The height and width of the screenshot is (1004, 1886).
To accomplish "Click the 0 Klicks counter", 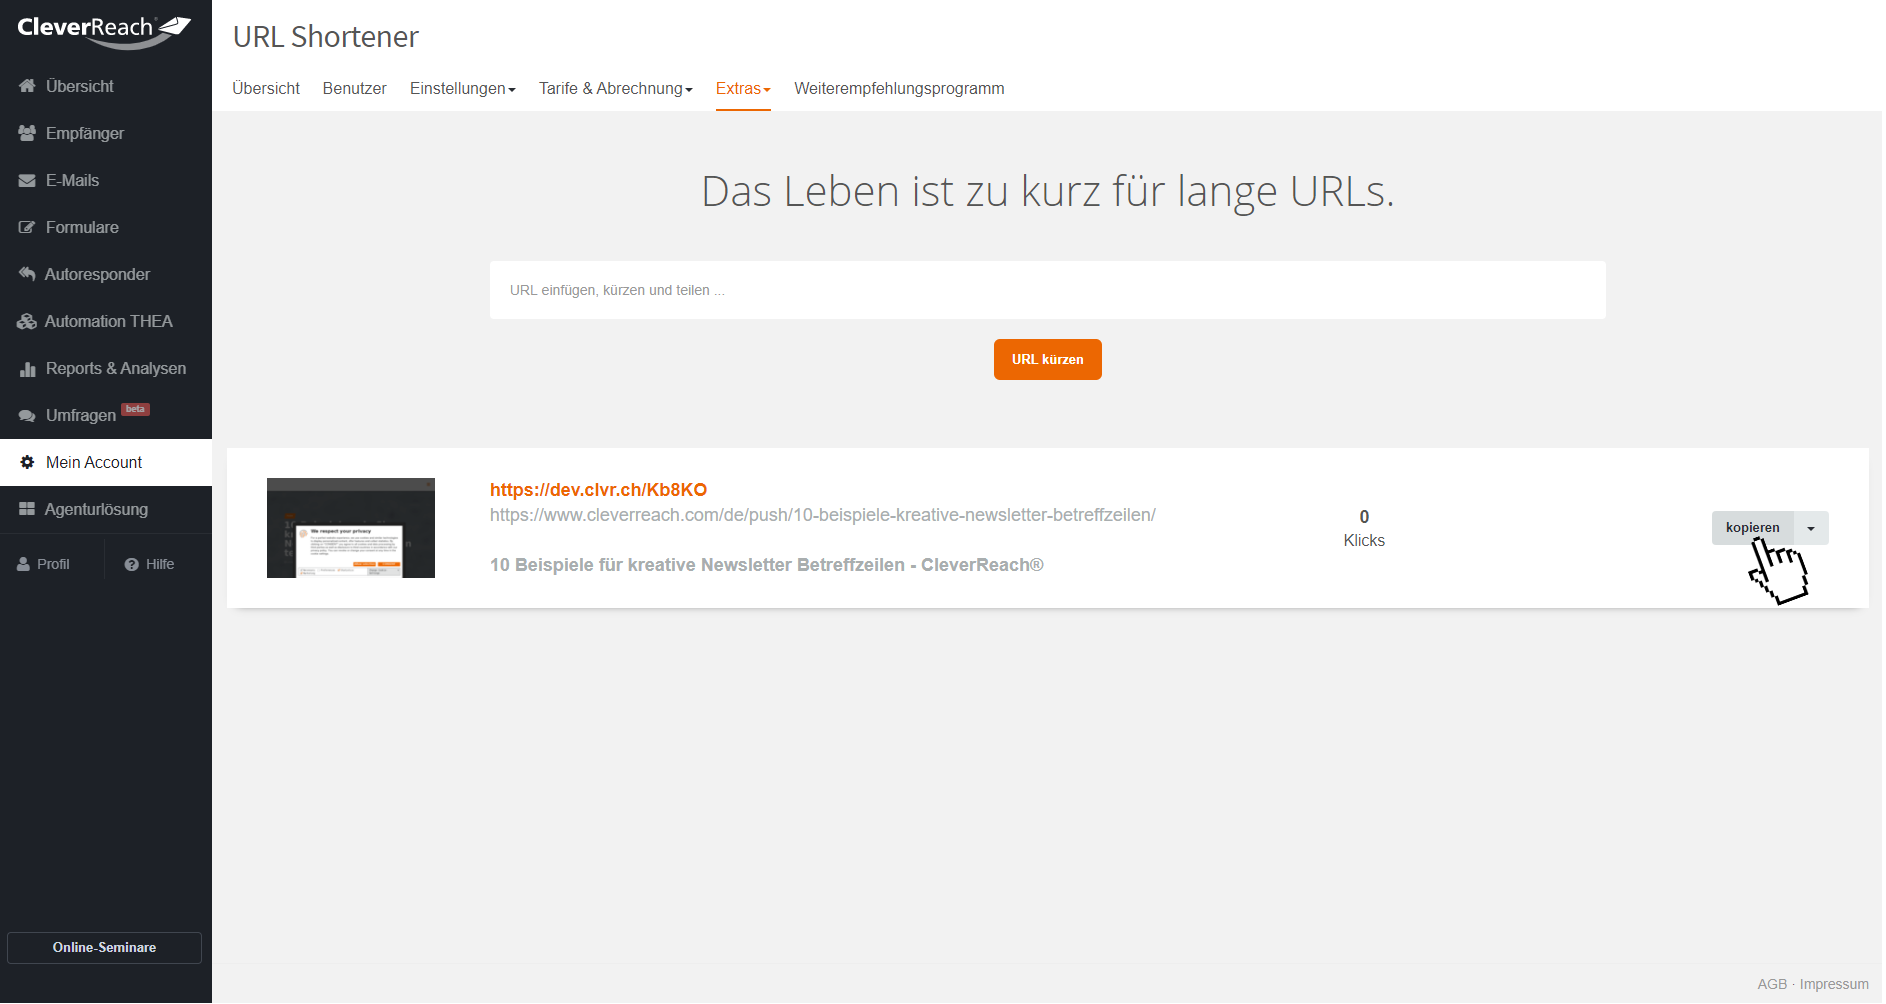I will click(1364, 528).
